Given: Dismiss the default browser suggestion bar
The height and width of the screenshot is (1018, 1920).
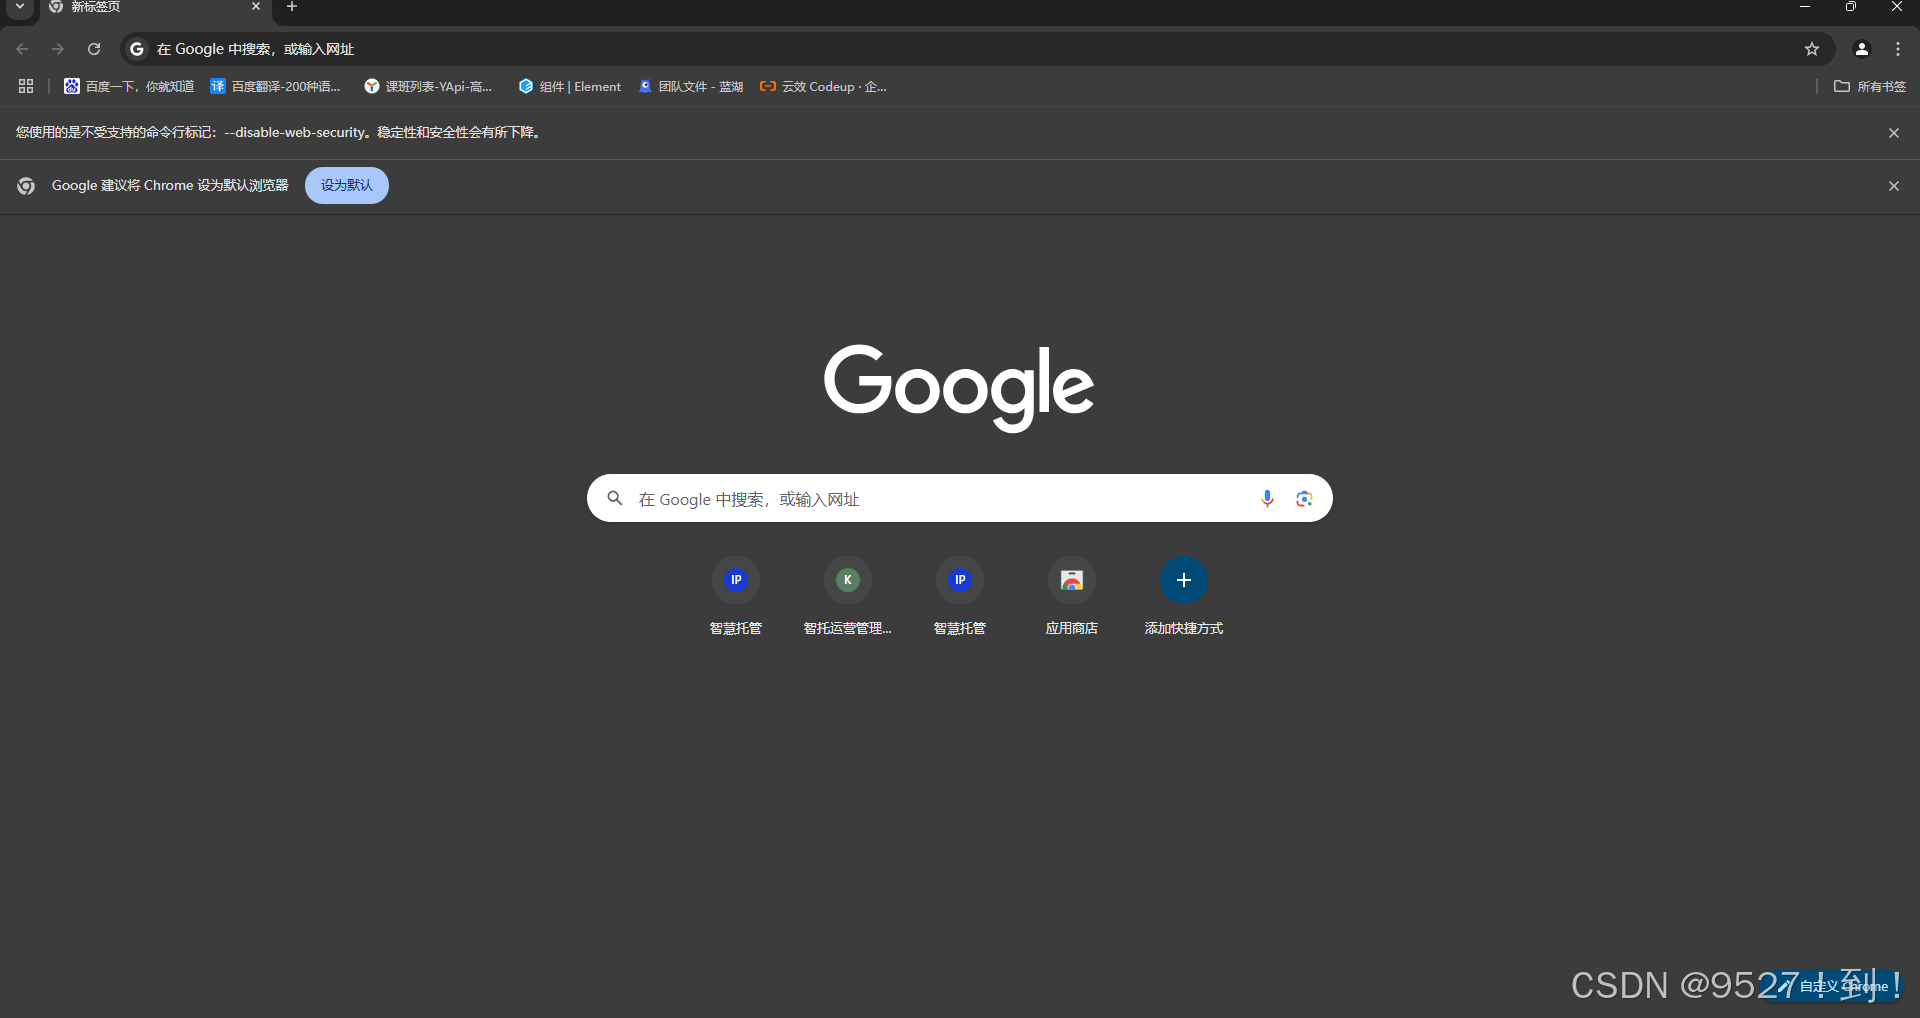Looking at the screenshot, I should point(1894,186).
